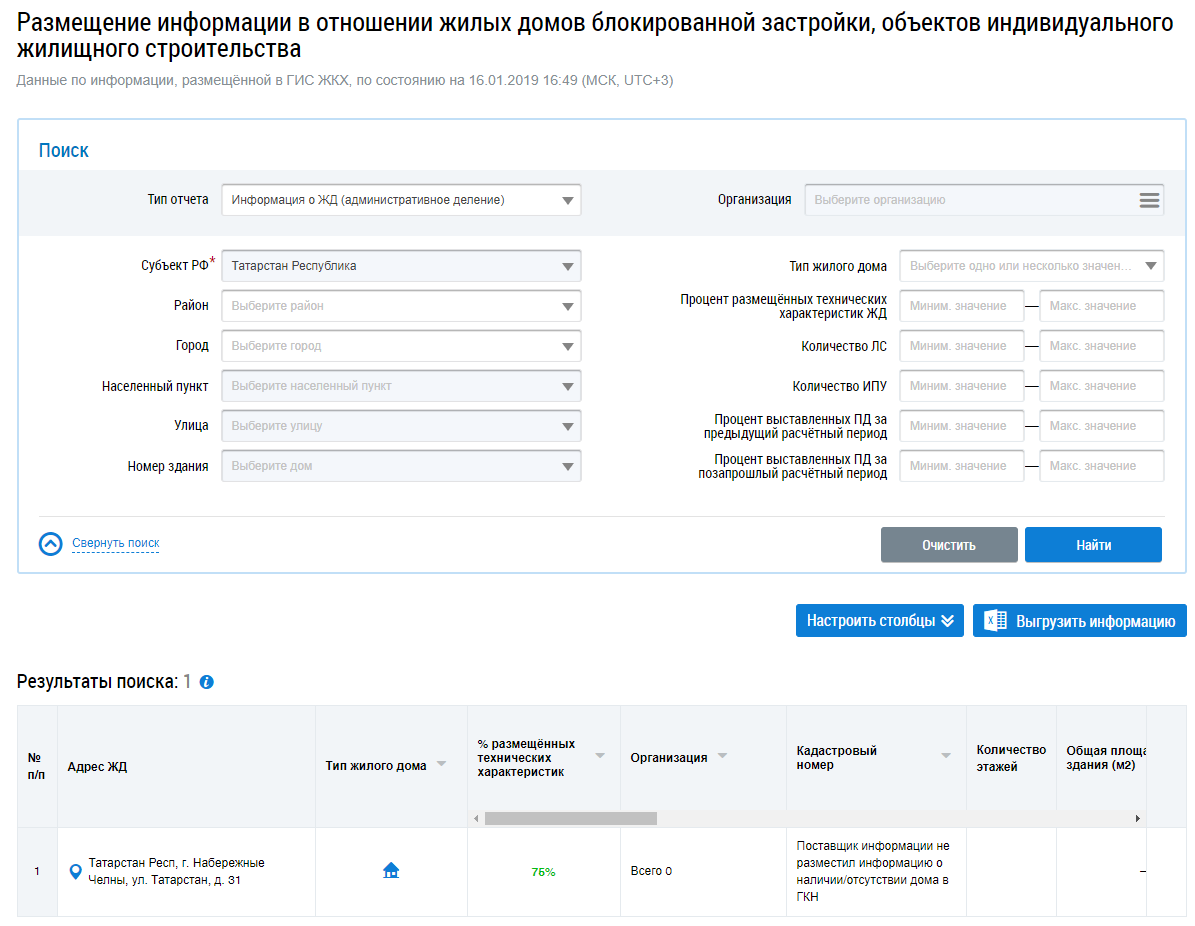
Task: Click the info icon next to search results
Action: pos(207,682)
